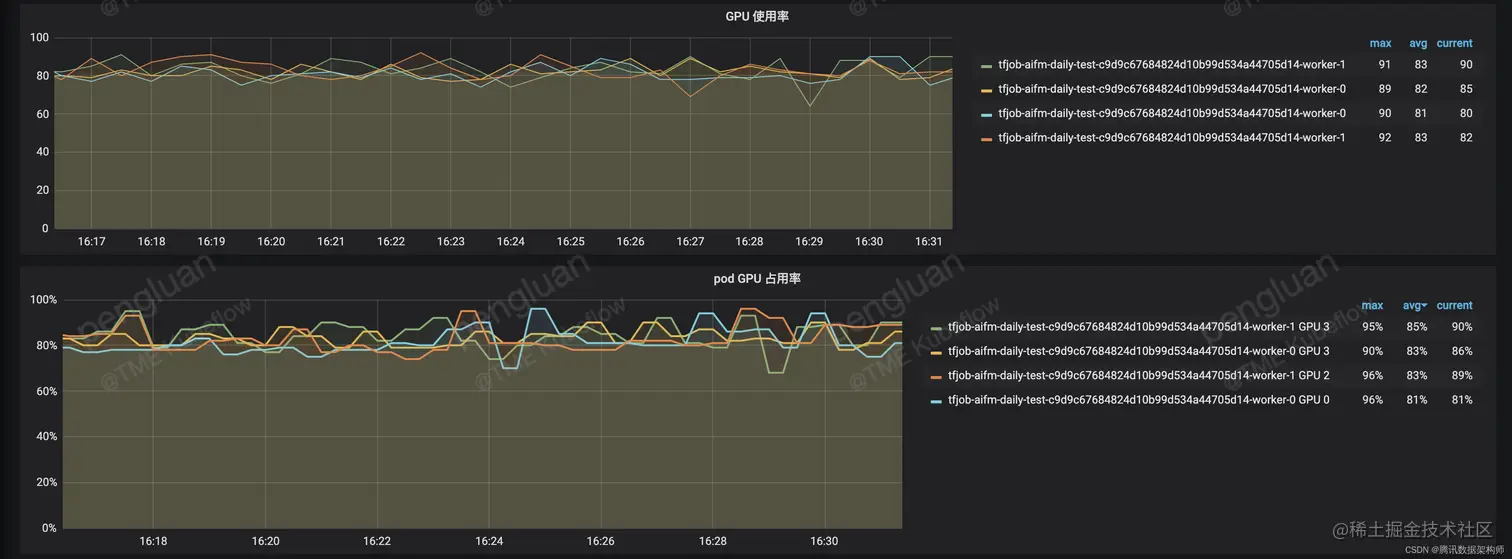Toggle the worker-0 GPU 3 series
Viewport: 1512px width, 559px height.
point(1139,351)
